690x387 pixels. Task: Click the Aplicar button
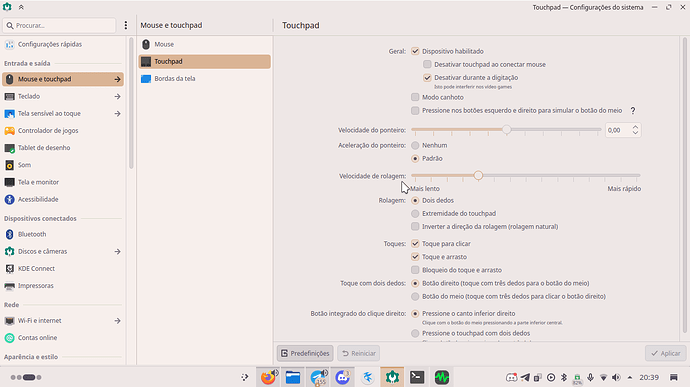[x=665, y=353]
